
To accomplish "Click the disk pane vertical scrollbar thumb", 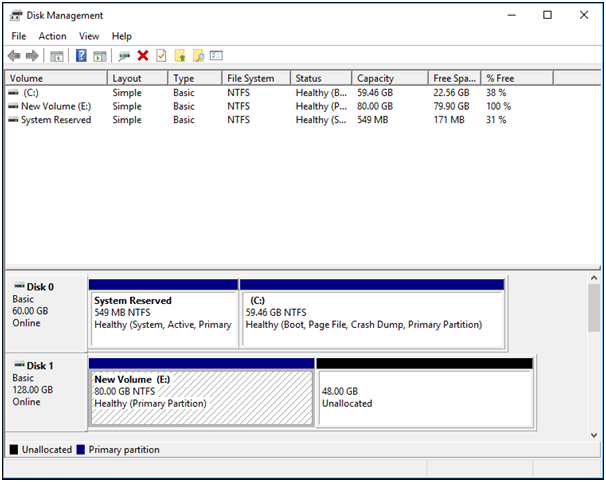I will point(594,308).
